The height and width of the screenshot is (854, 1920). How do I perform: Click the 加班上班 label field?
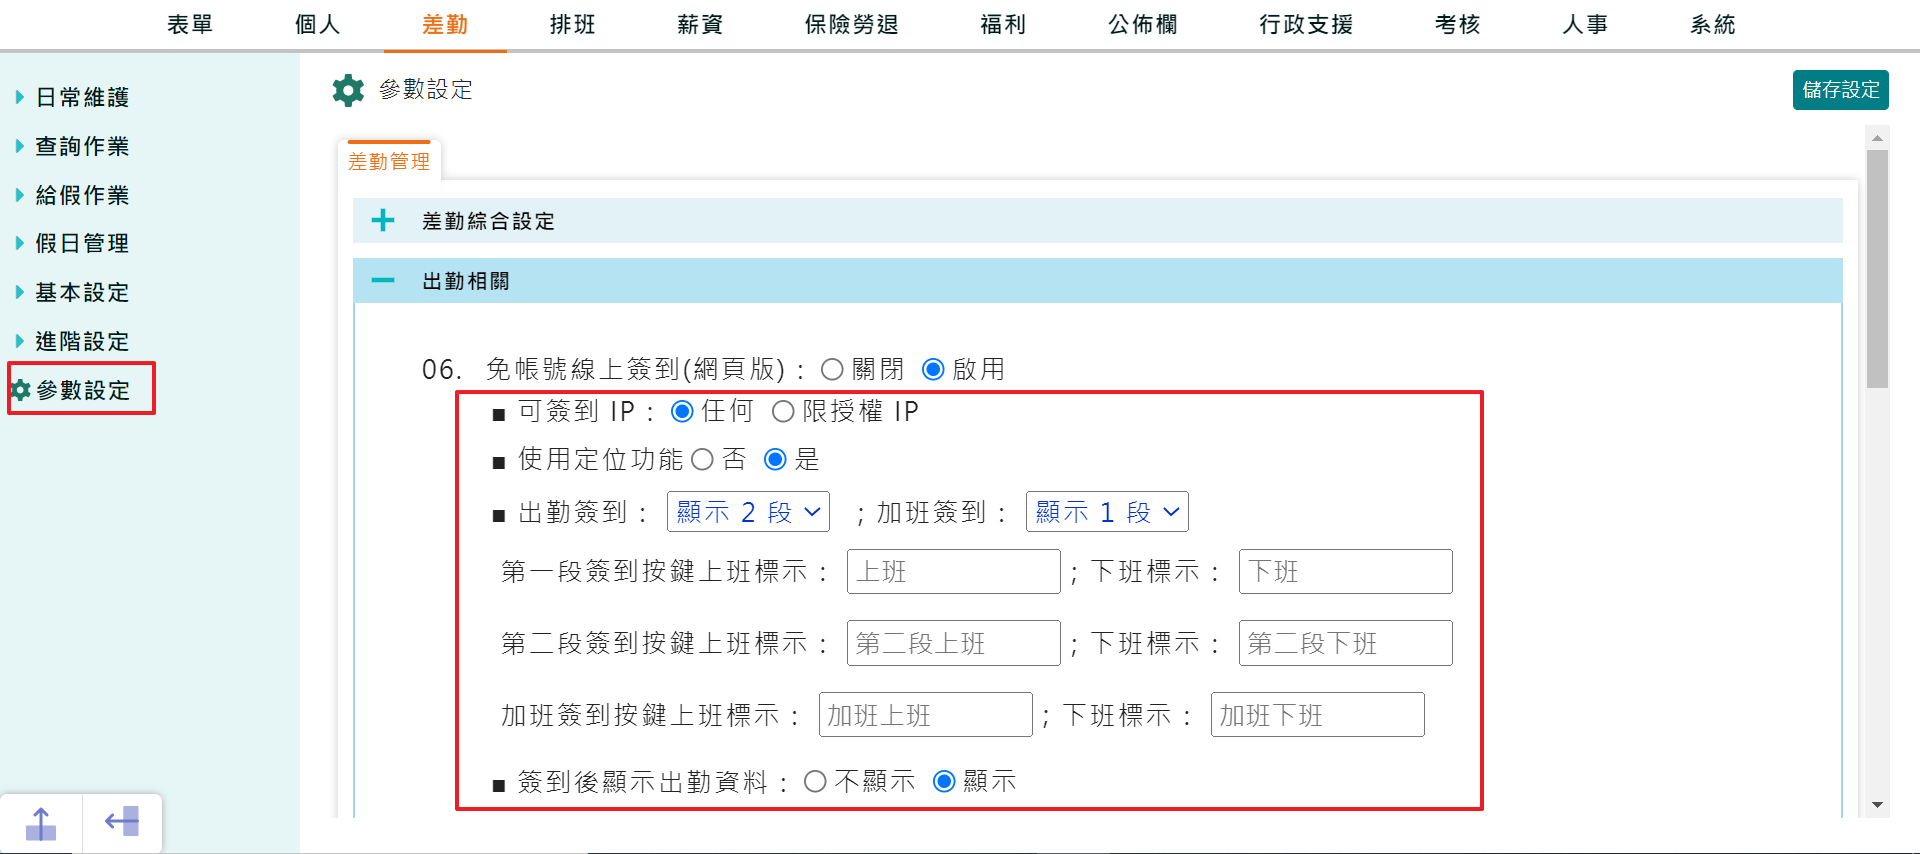click(926, 715)
